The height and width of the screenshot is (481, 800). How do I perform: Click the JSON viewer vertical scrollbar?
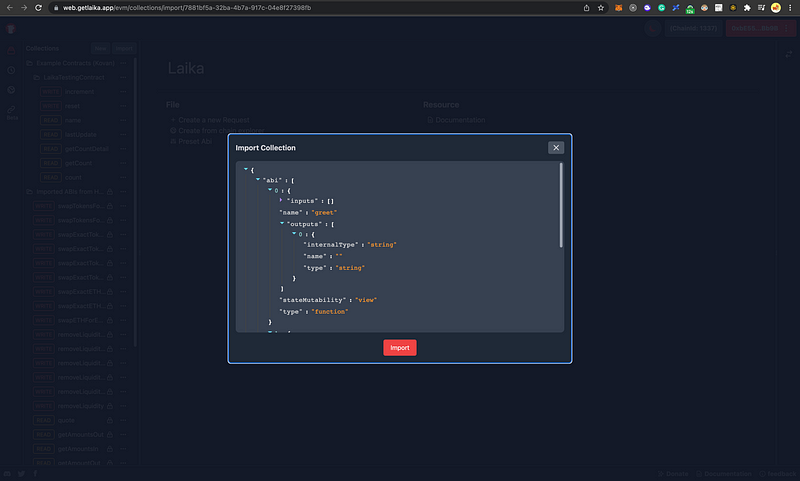[x=561, y=205]
